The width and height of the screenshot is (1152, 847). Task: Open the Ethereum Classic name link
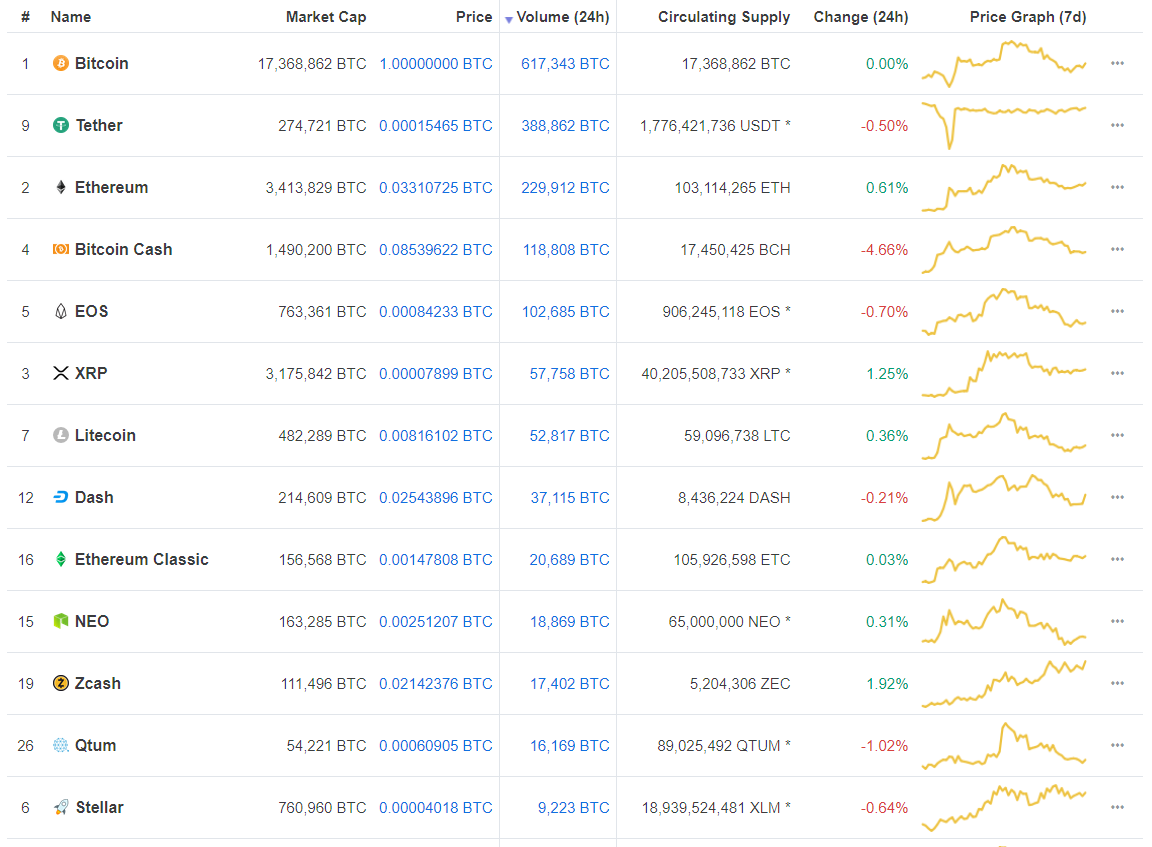coord(142,559)
